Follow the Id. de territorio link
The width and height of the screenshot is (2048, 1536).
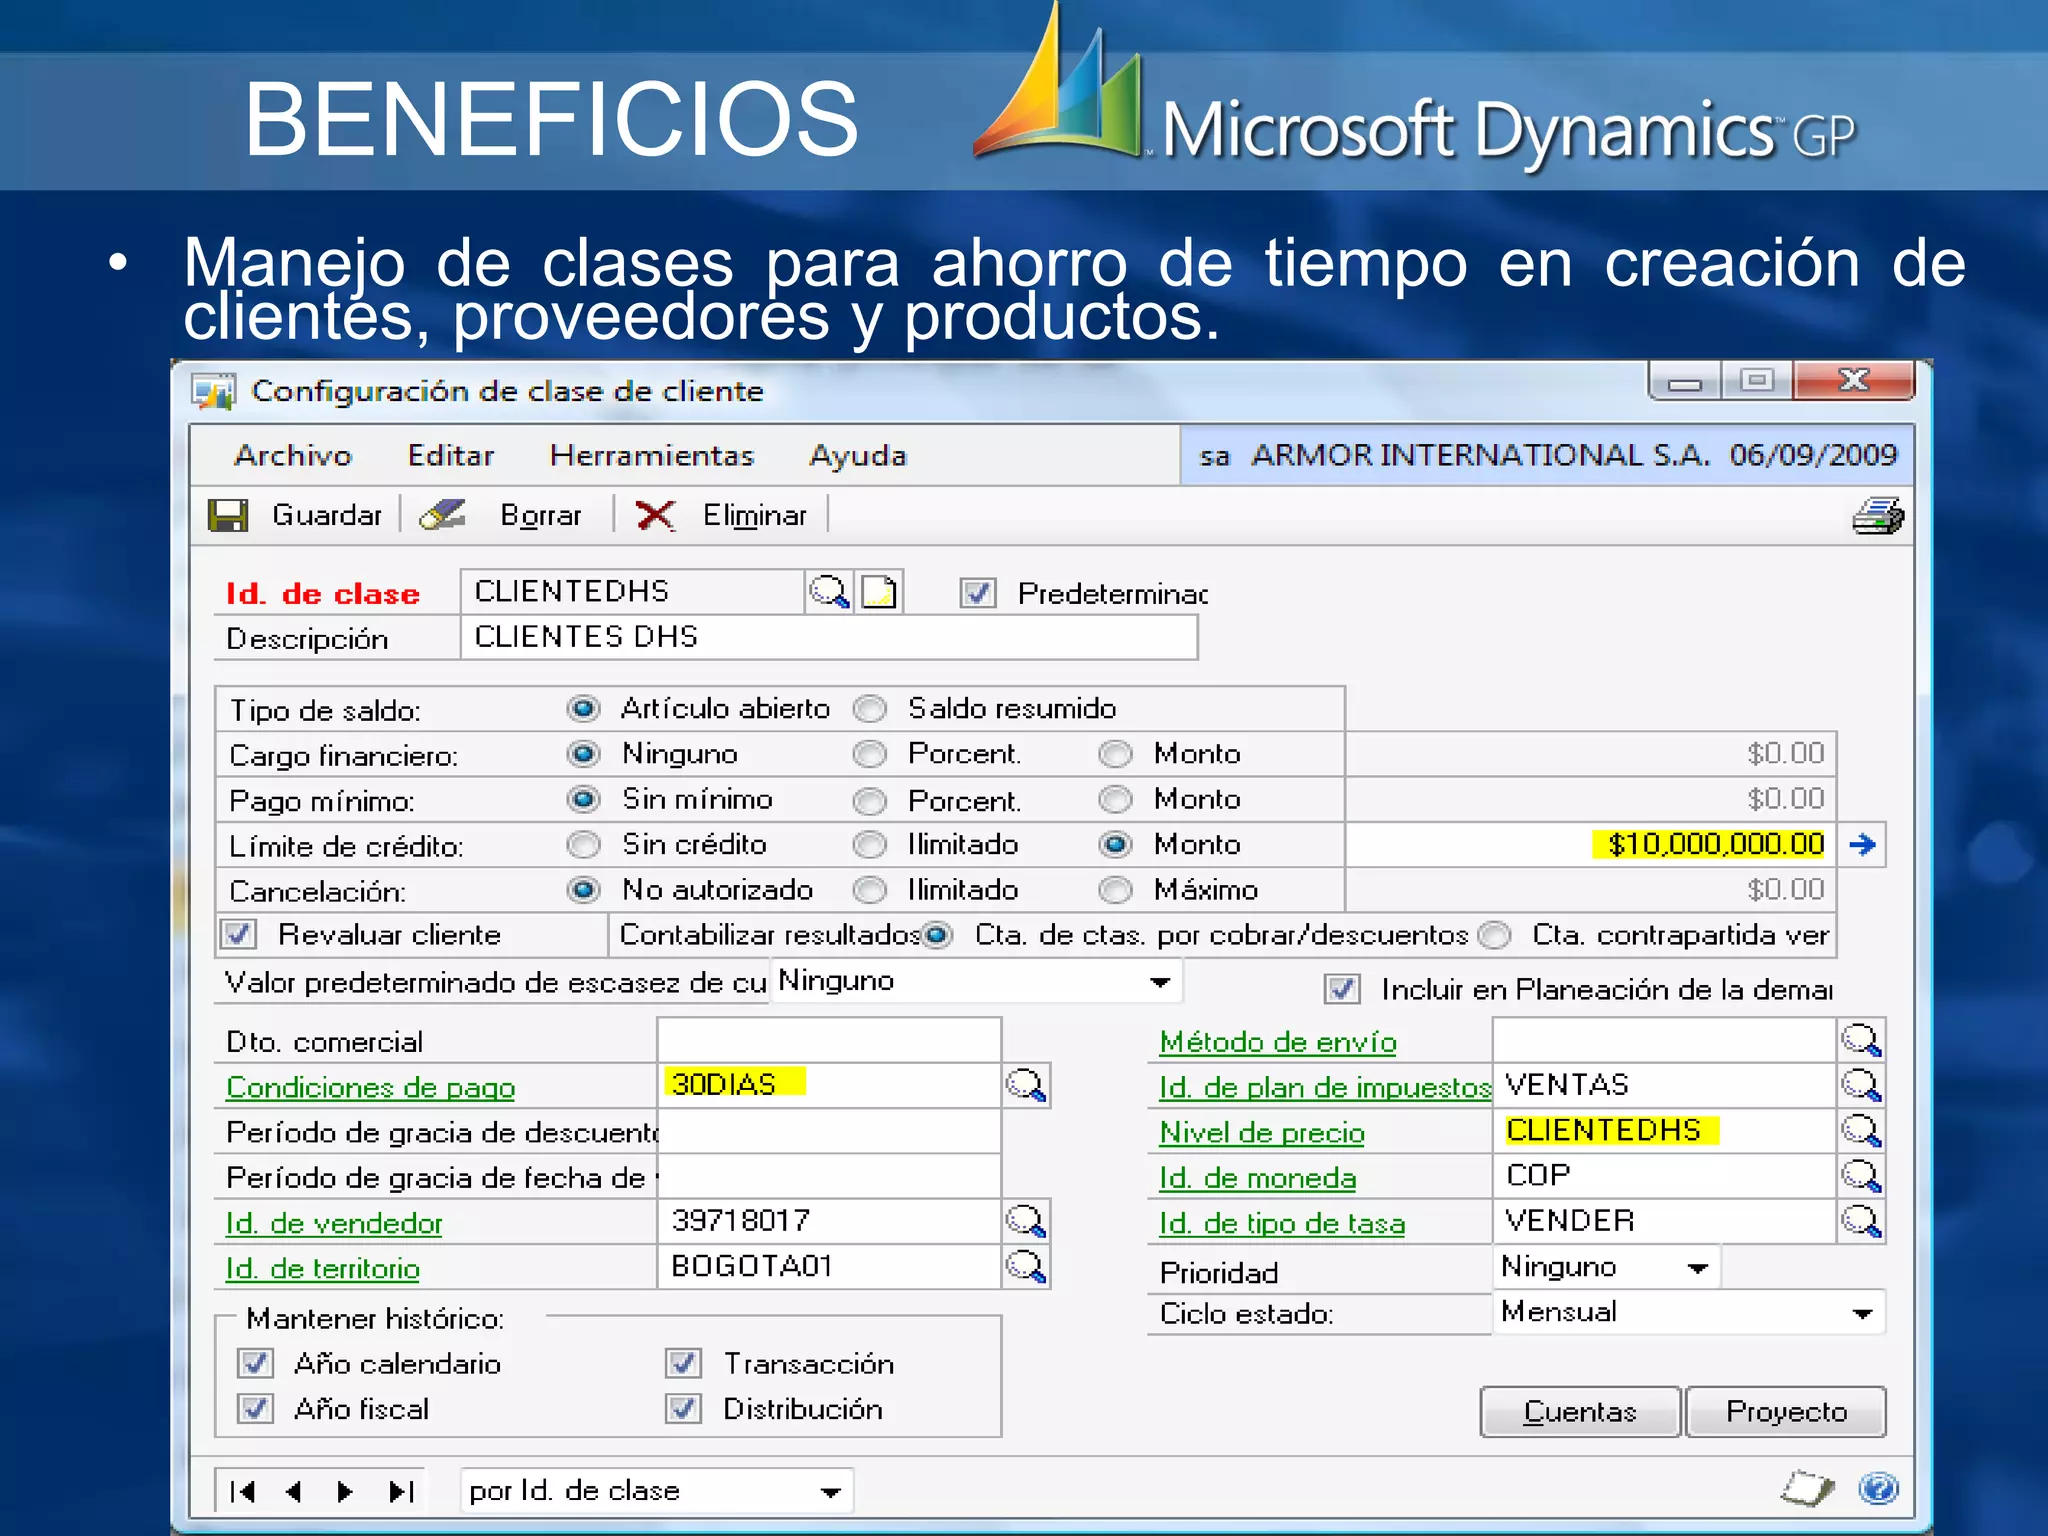tap(323, 1269)
